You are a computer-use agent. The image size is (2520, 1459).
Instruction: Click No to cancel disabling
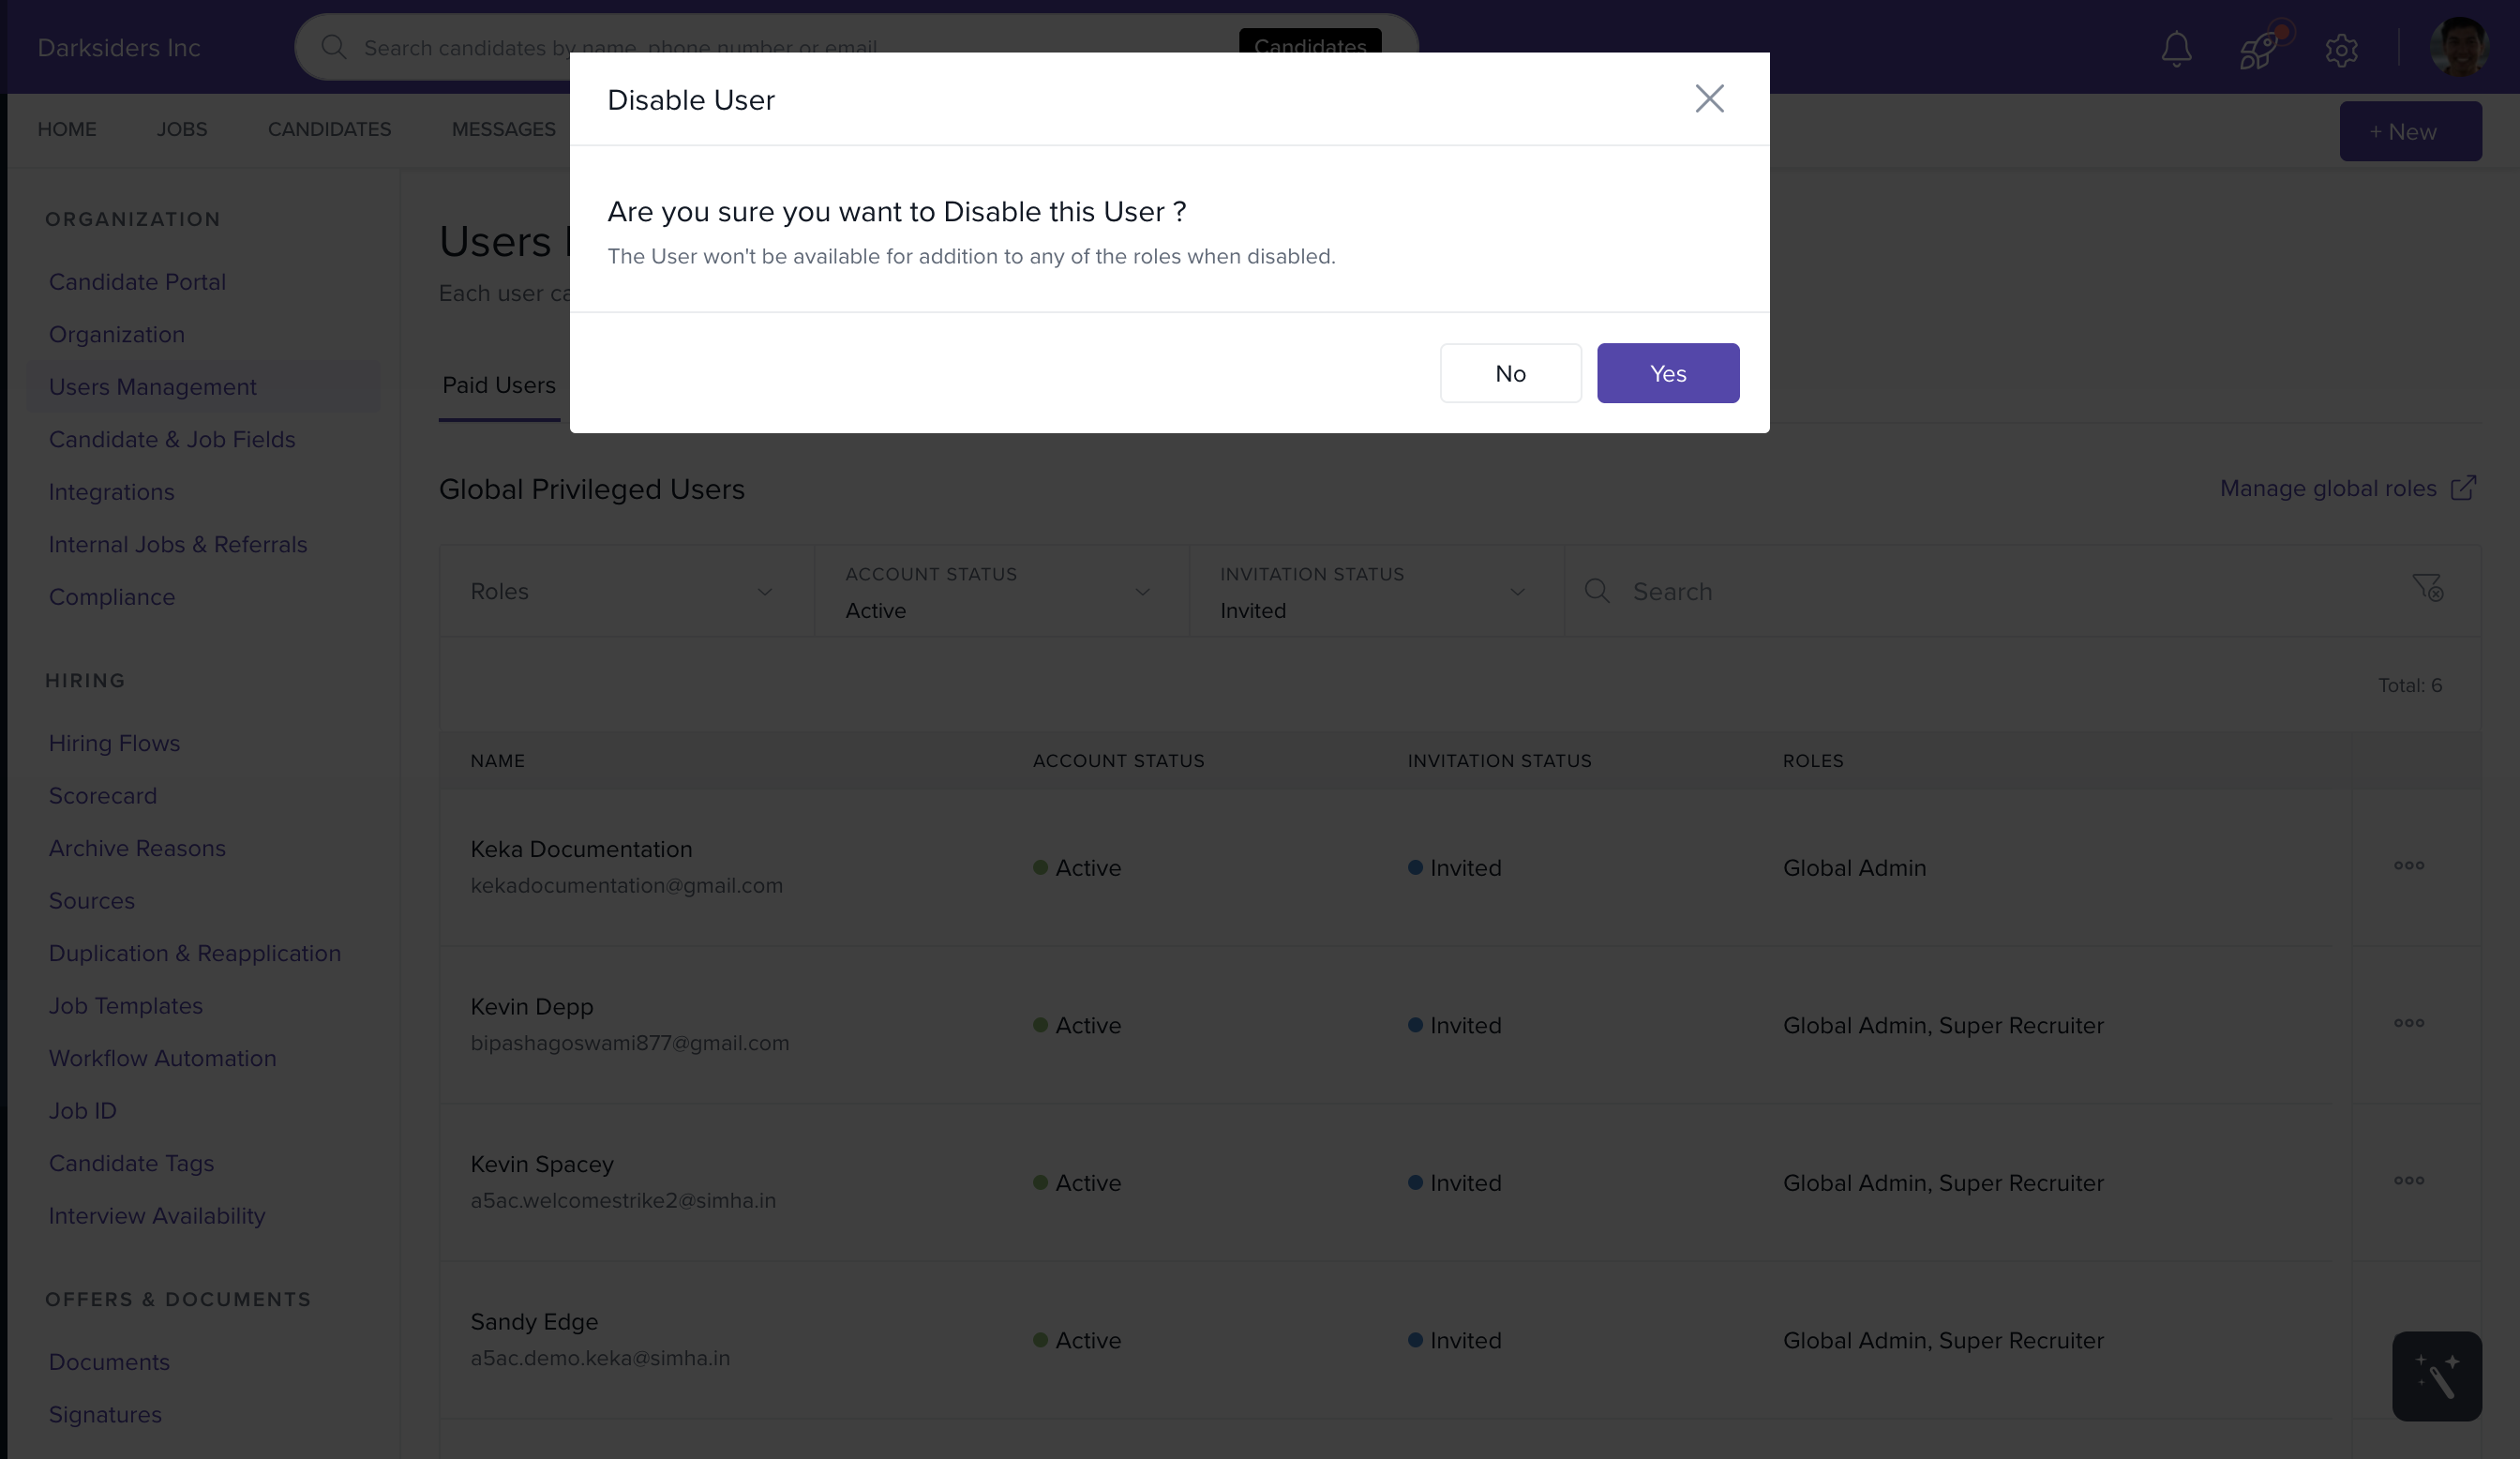1510,373
